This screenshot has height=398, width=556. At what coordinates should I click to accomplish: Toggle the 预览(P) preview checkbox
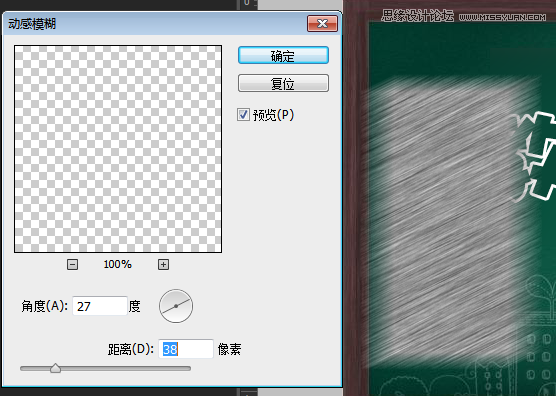(243, 115)
